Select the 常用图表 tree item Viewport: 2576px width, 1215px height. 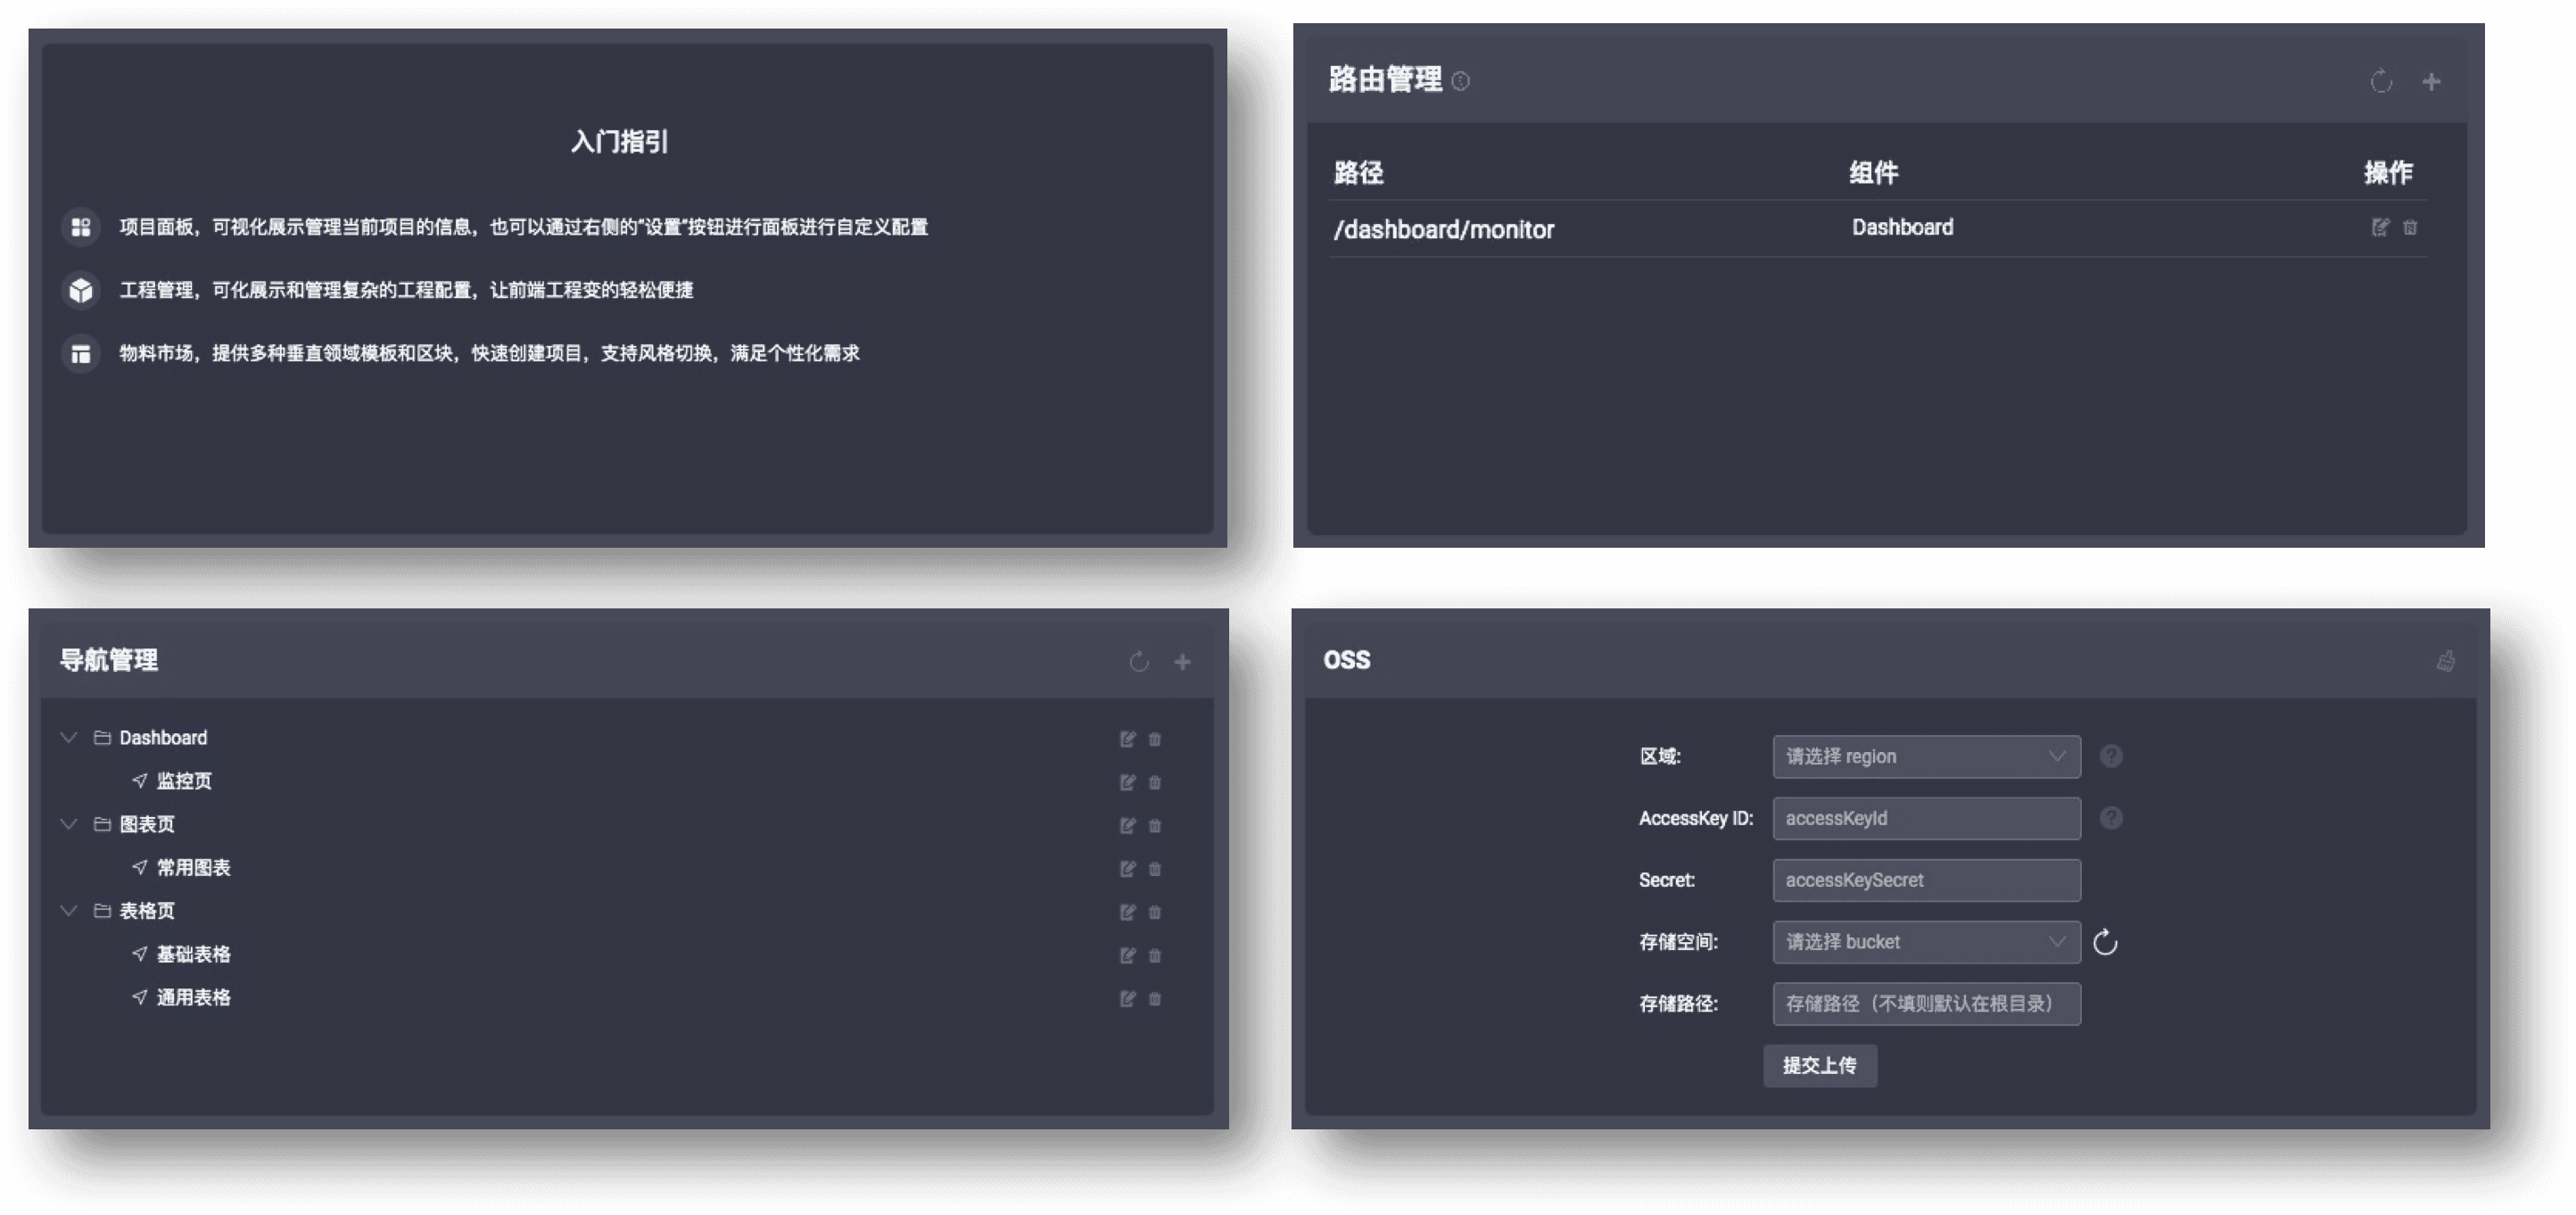193,868
